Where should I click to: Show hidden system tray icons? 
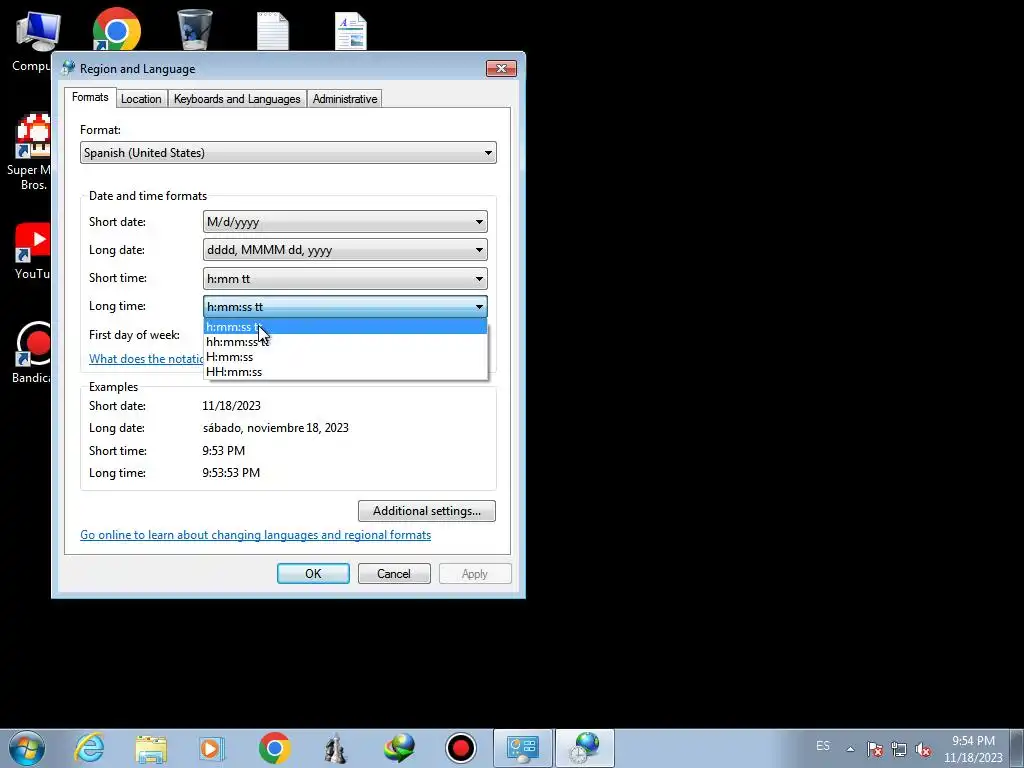(x=850, y=749)
